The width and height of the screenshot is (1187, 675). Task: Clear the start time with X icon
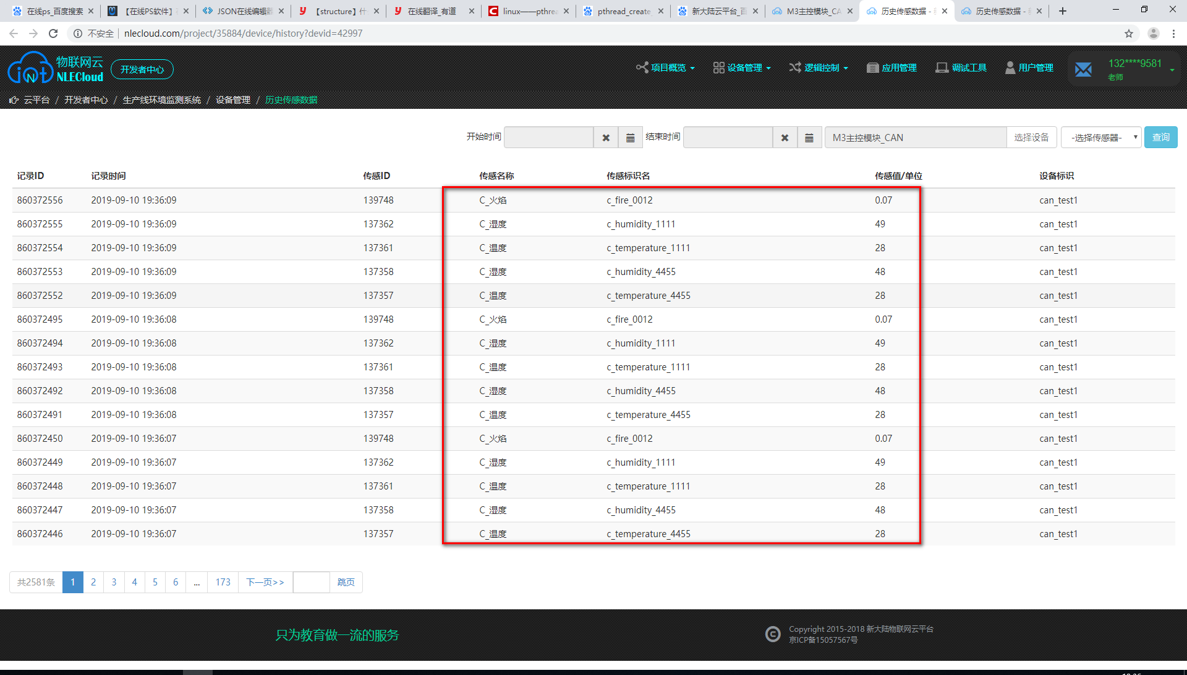click(606, 138)
